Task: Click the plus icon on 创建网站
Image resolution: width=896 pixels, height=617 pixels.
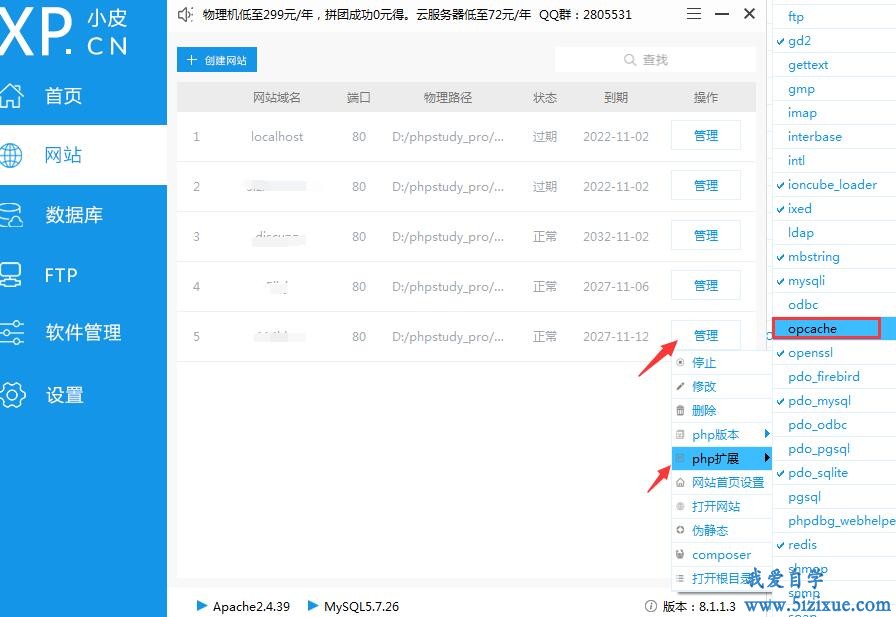Action: click(191, 60)
